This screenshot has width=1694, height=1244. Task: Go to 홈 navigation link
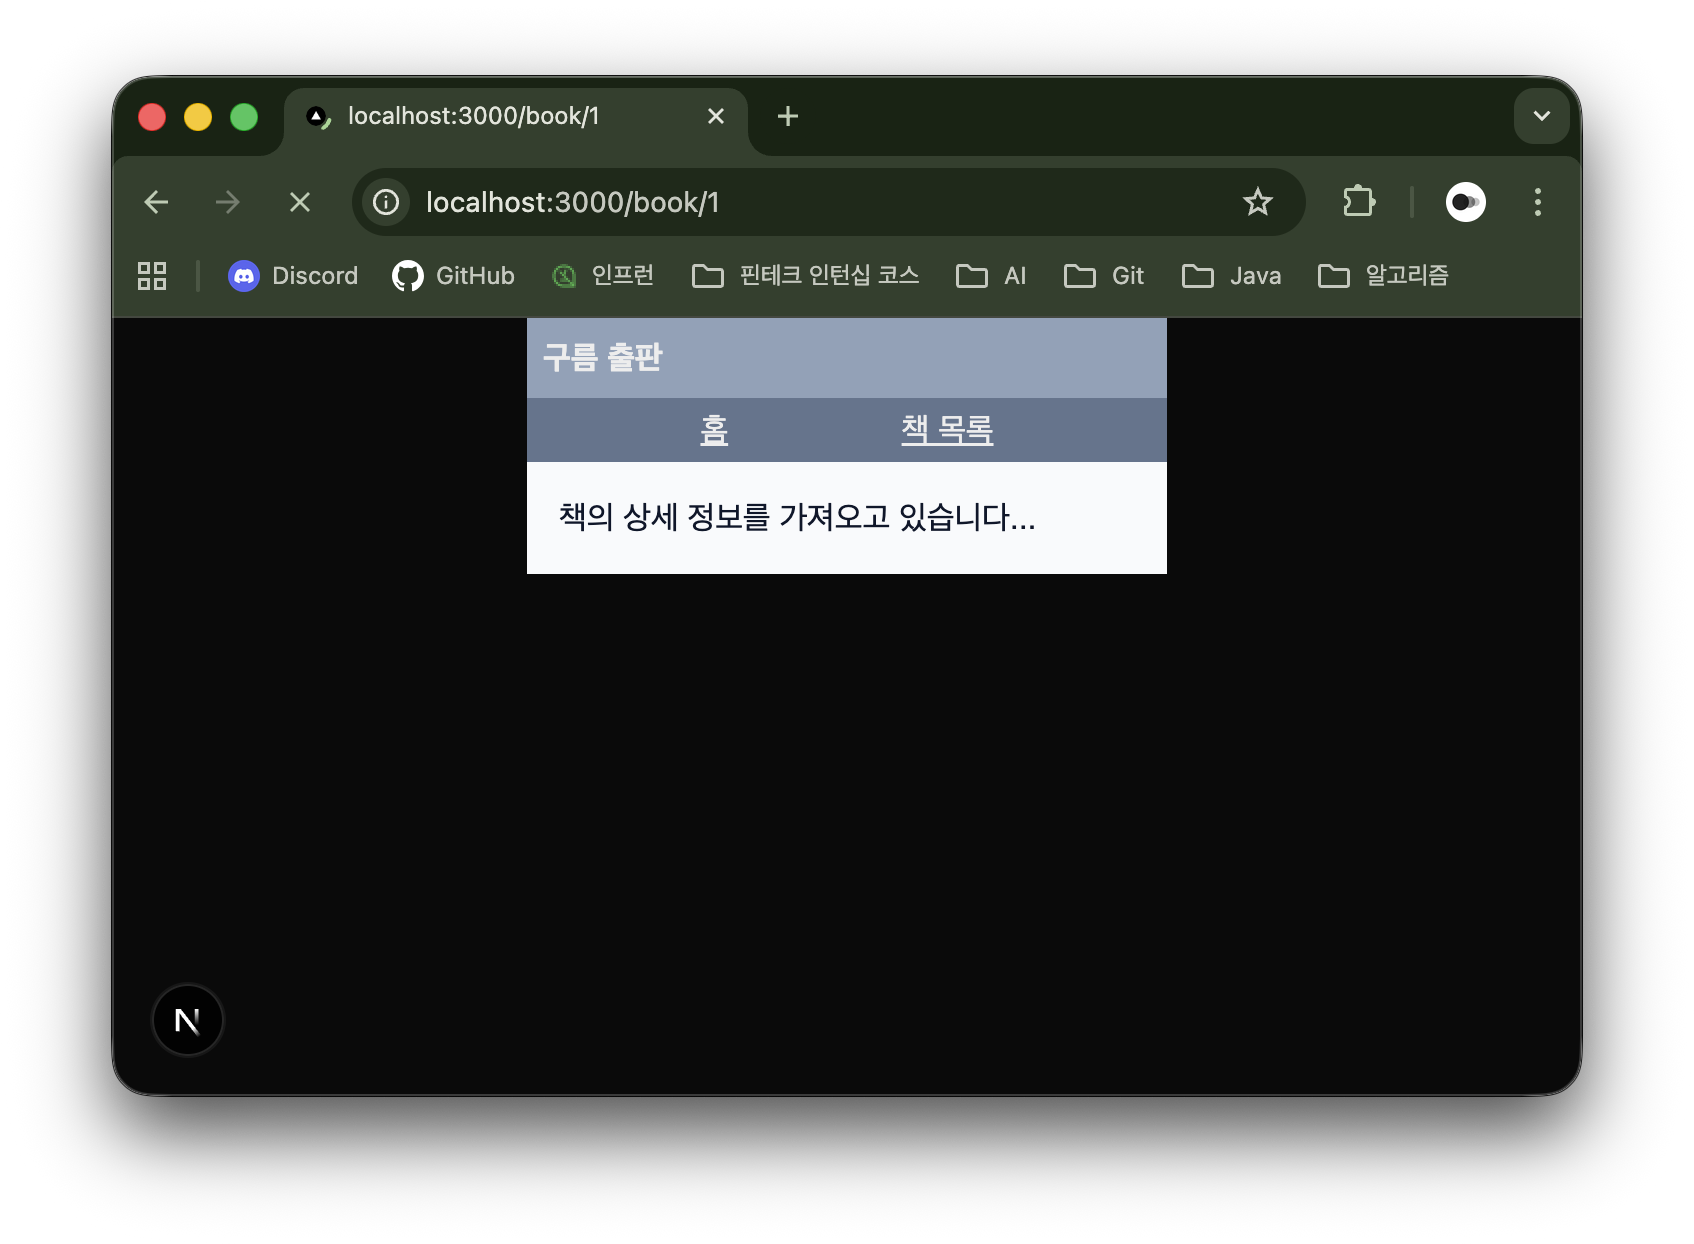[713, 430]
